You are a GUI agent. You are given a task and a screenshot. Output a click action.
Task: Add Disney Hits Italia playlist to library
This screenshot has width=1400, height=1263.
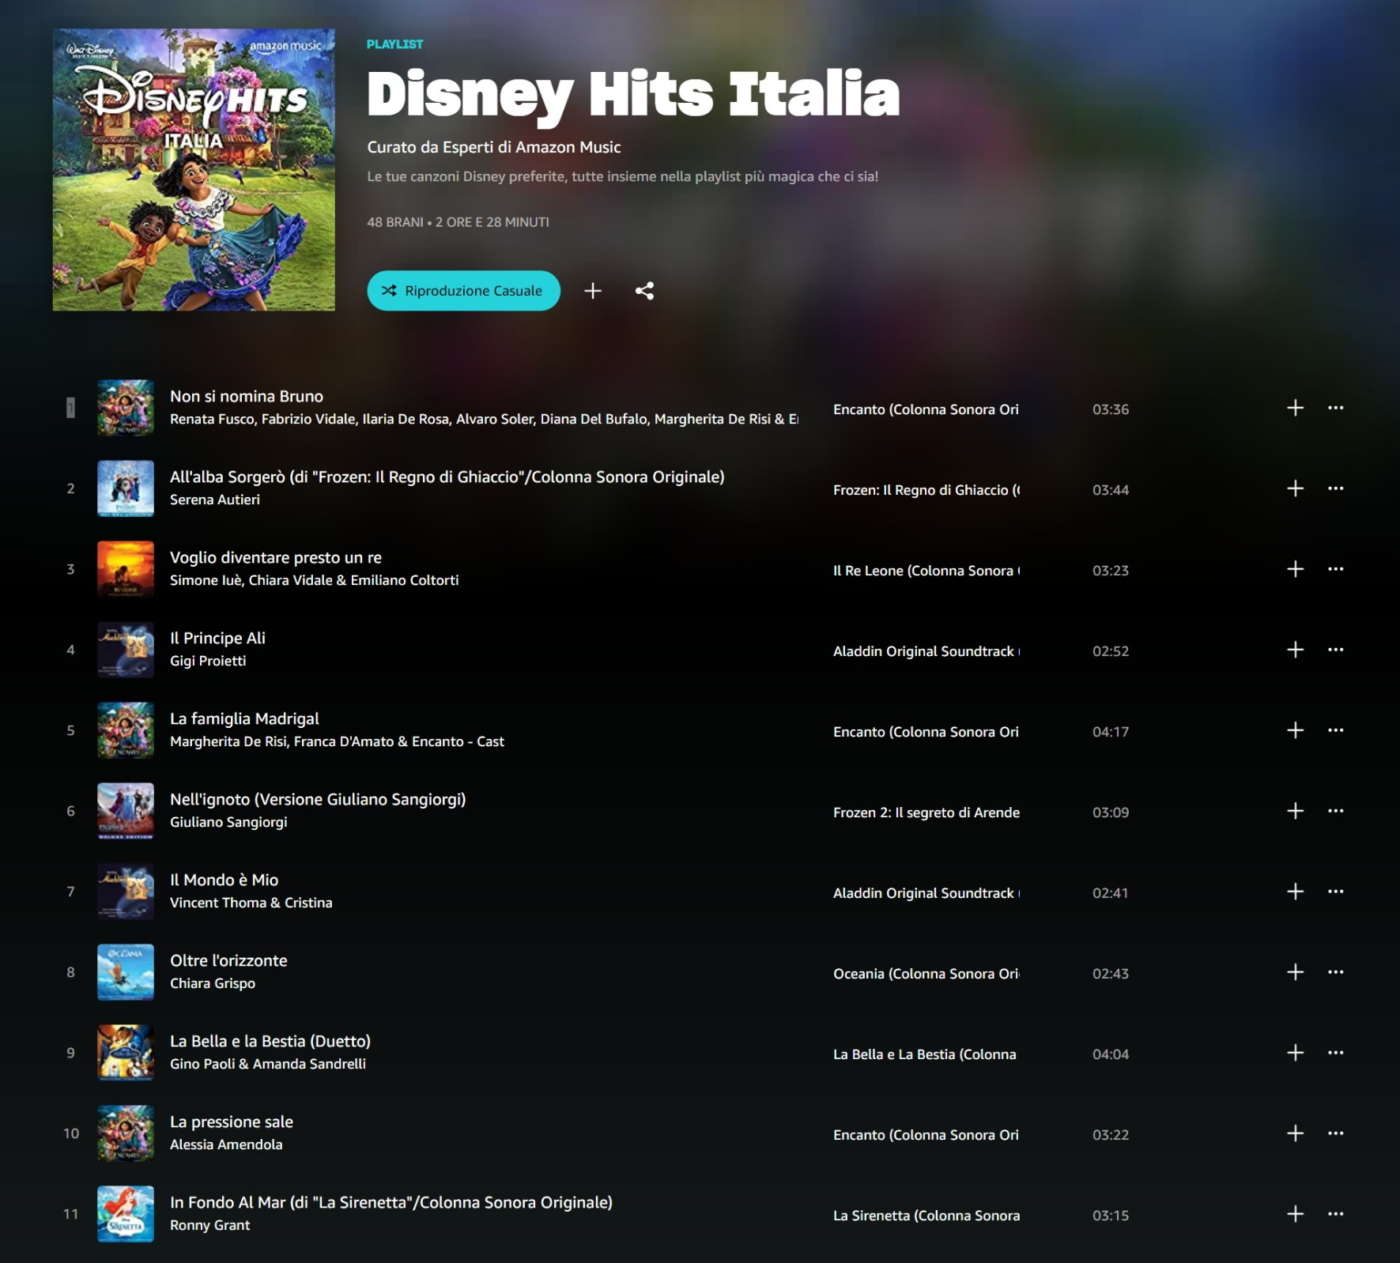tap(593, 291)
